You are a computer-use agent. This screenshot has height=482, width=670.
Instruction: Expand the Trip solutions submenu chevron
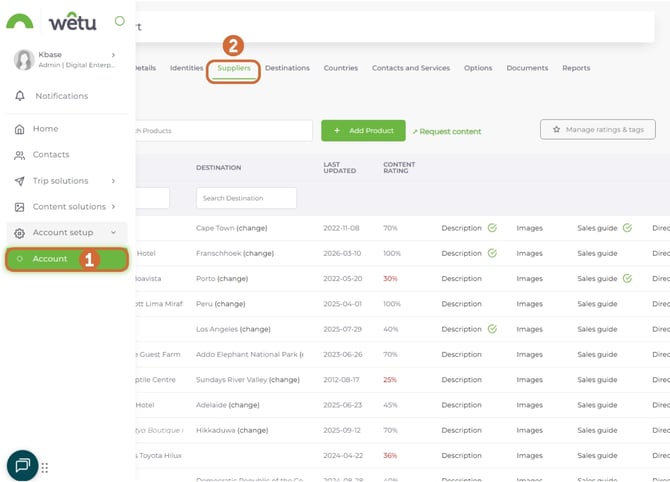[113, 181]
